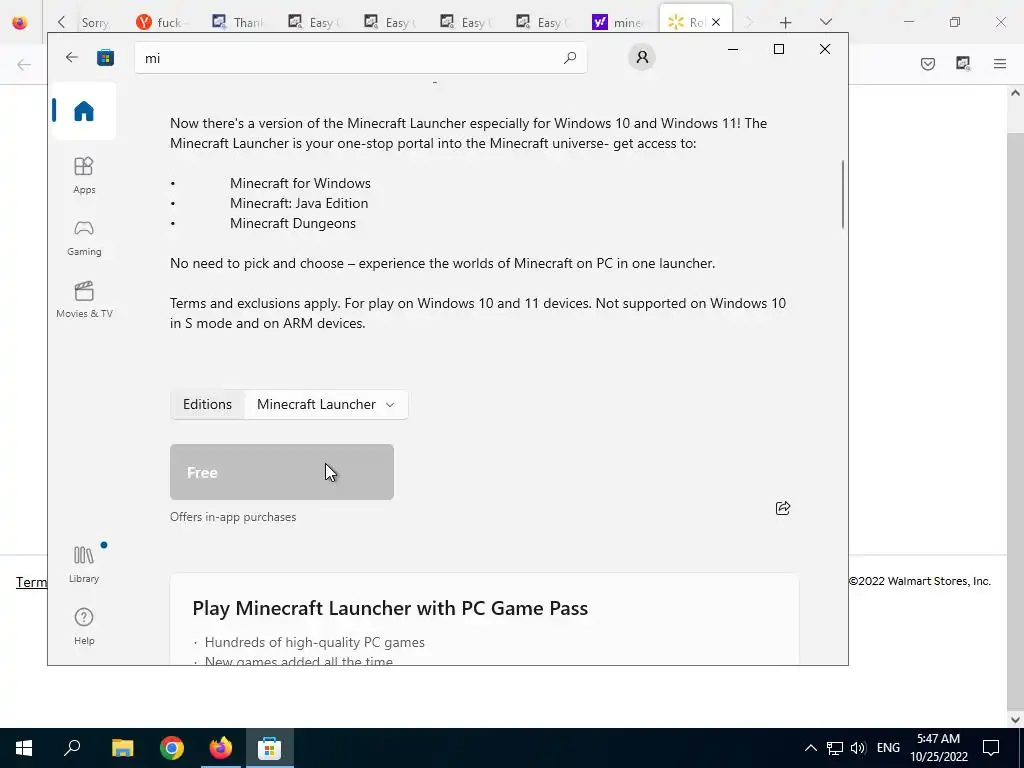
Task: Click the Firefox logo at the tab bar start
Action: point(20,22)
